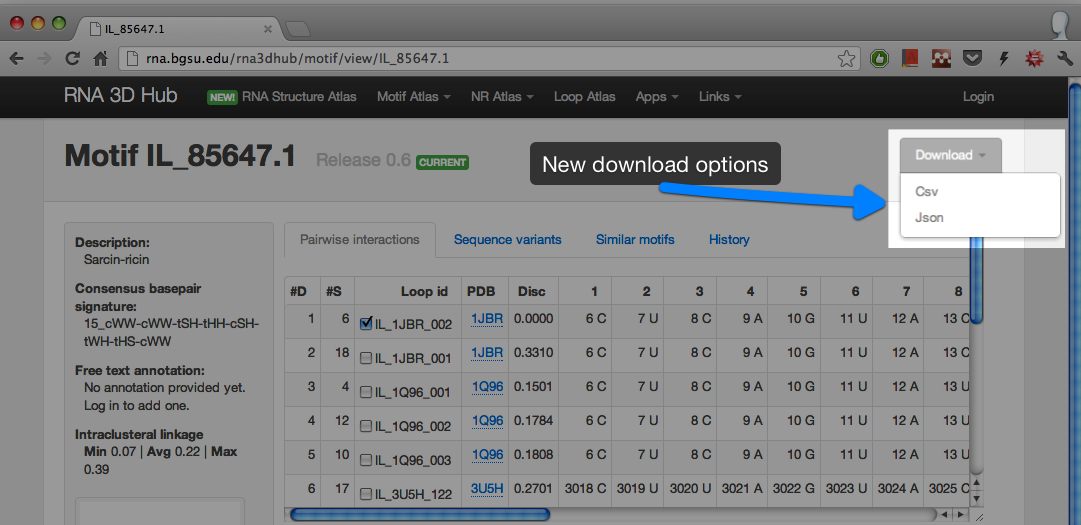Viewport: 1081px width, 525px height.
Task: Tick the IL_3U5H_122 loop checkbox
Action: pos(366,493)
